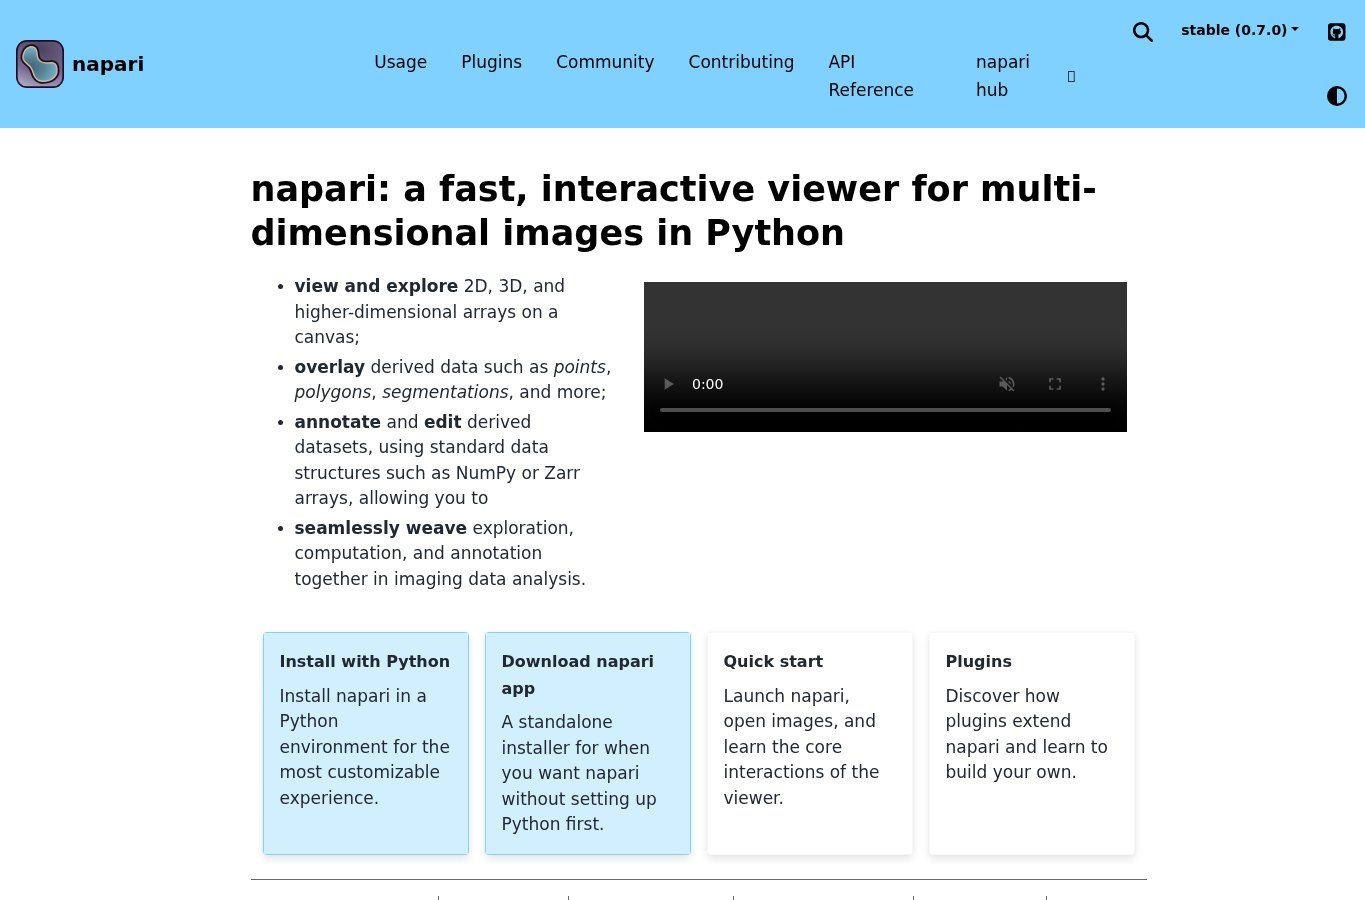Expand the stable (0.7.0) version dropdown
Screen dimensions: 1365x900
click(1240, 30)
